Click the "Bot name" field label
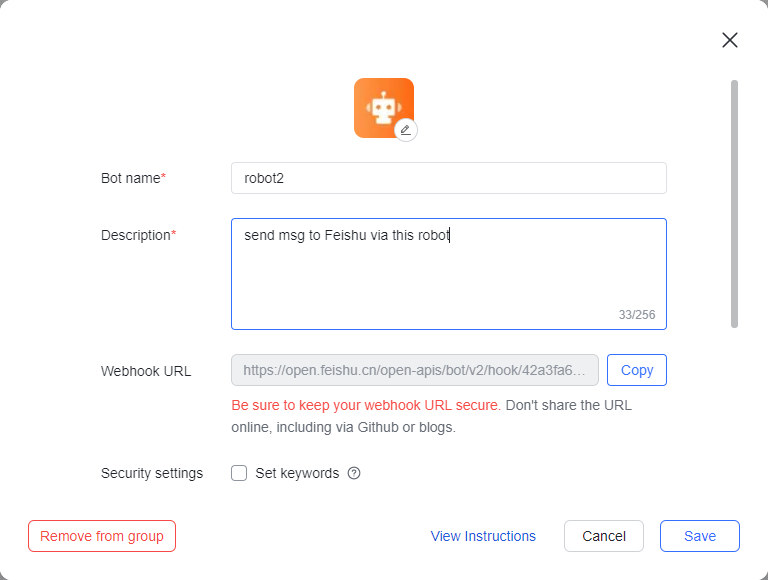 [131, 178]
